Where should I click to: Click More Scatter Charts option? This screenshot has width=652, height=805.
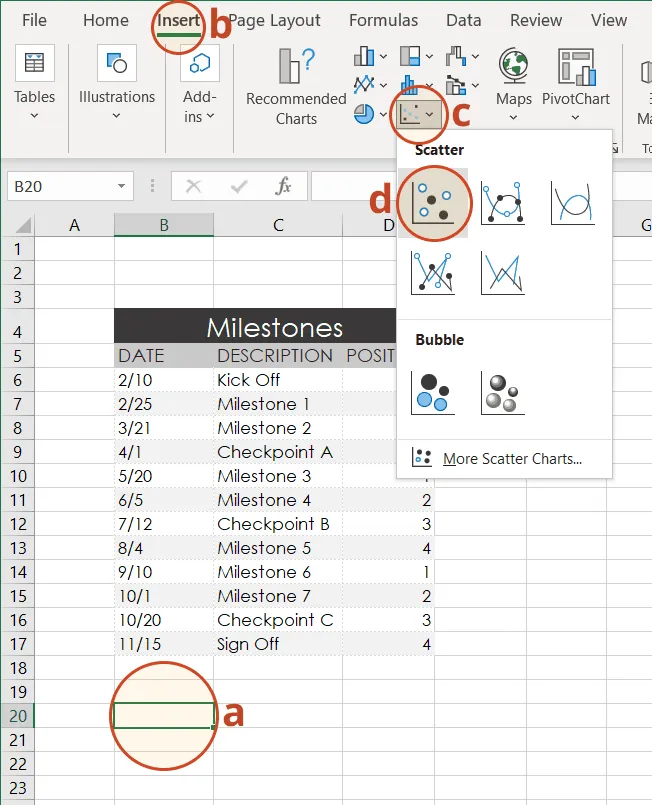(x=511, y=459)
